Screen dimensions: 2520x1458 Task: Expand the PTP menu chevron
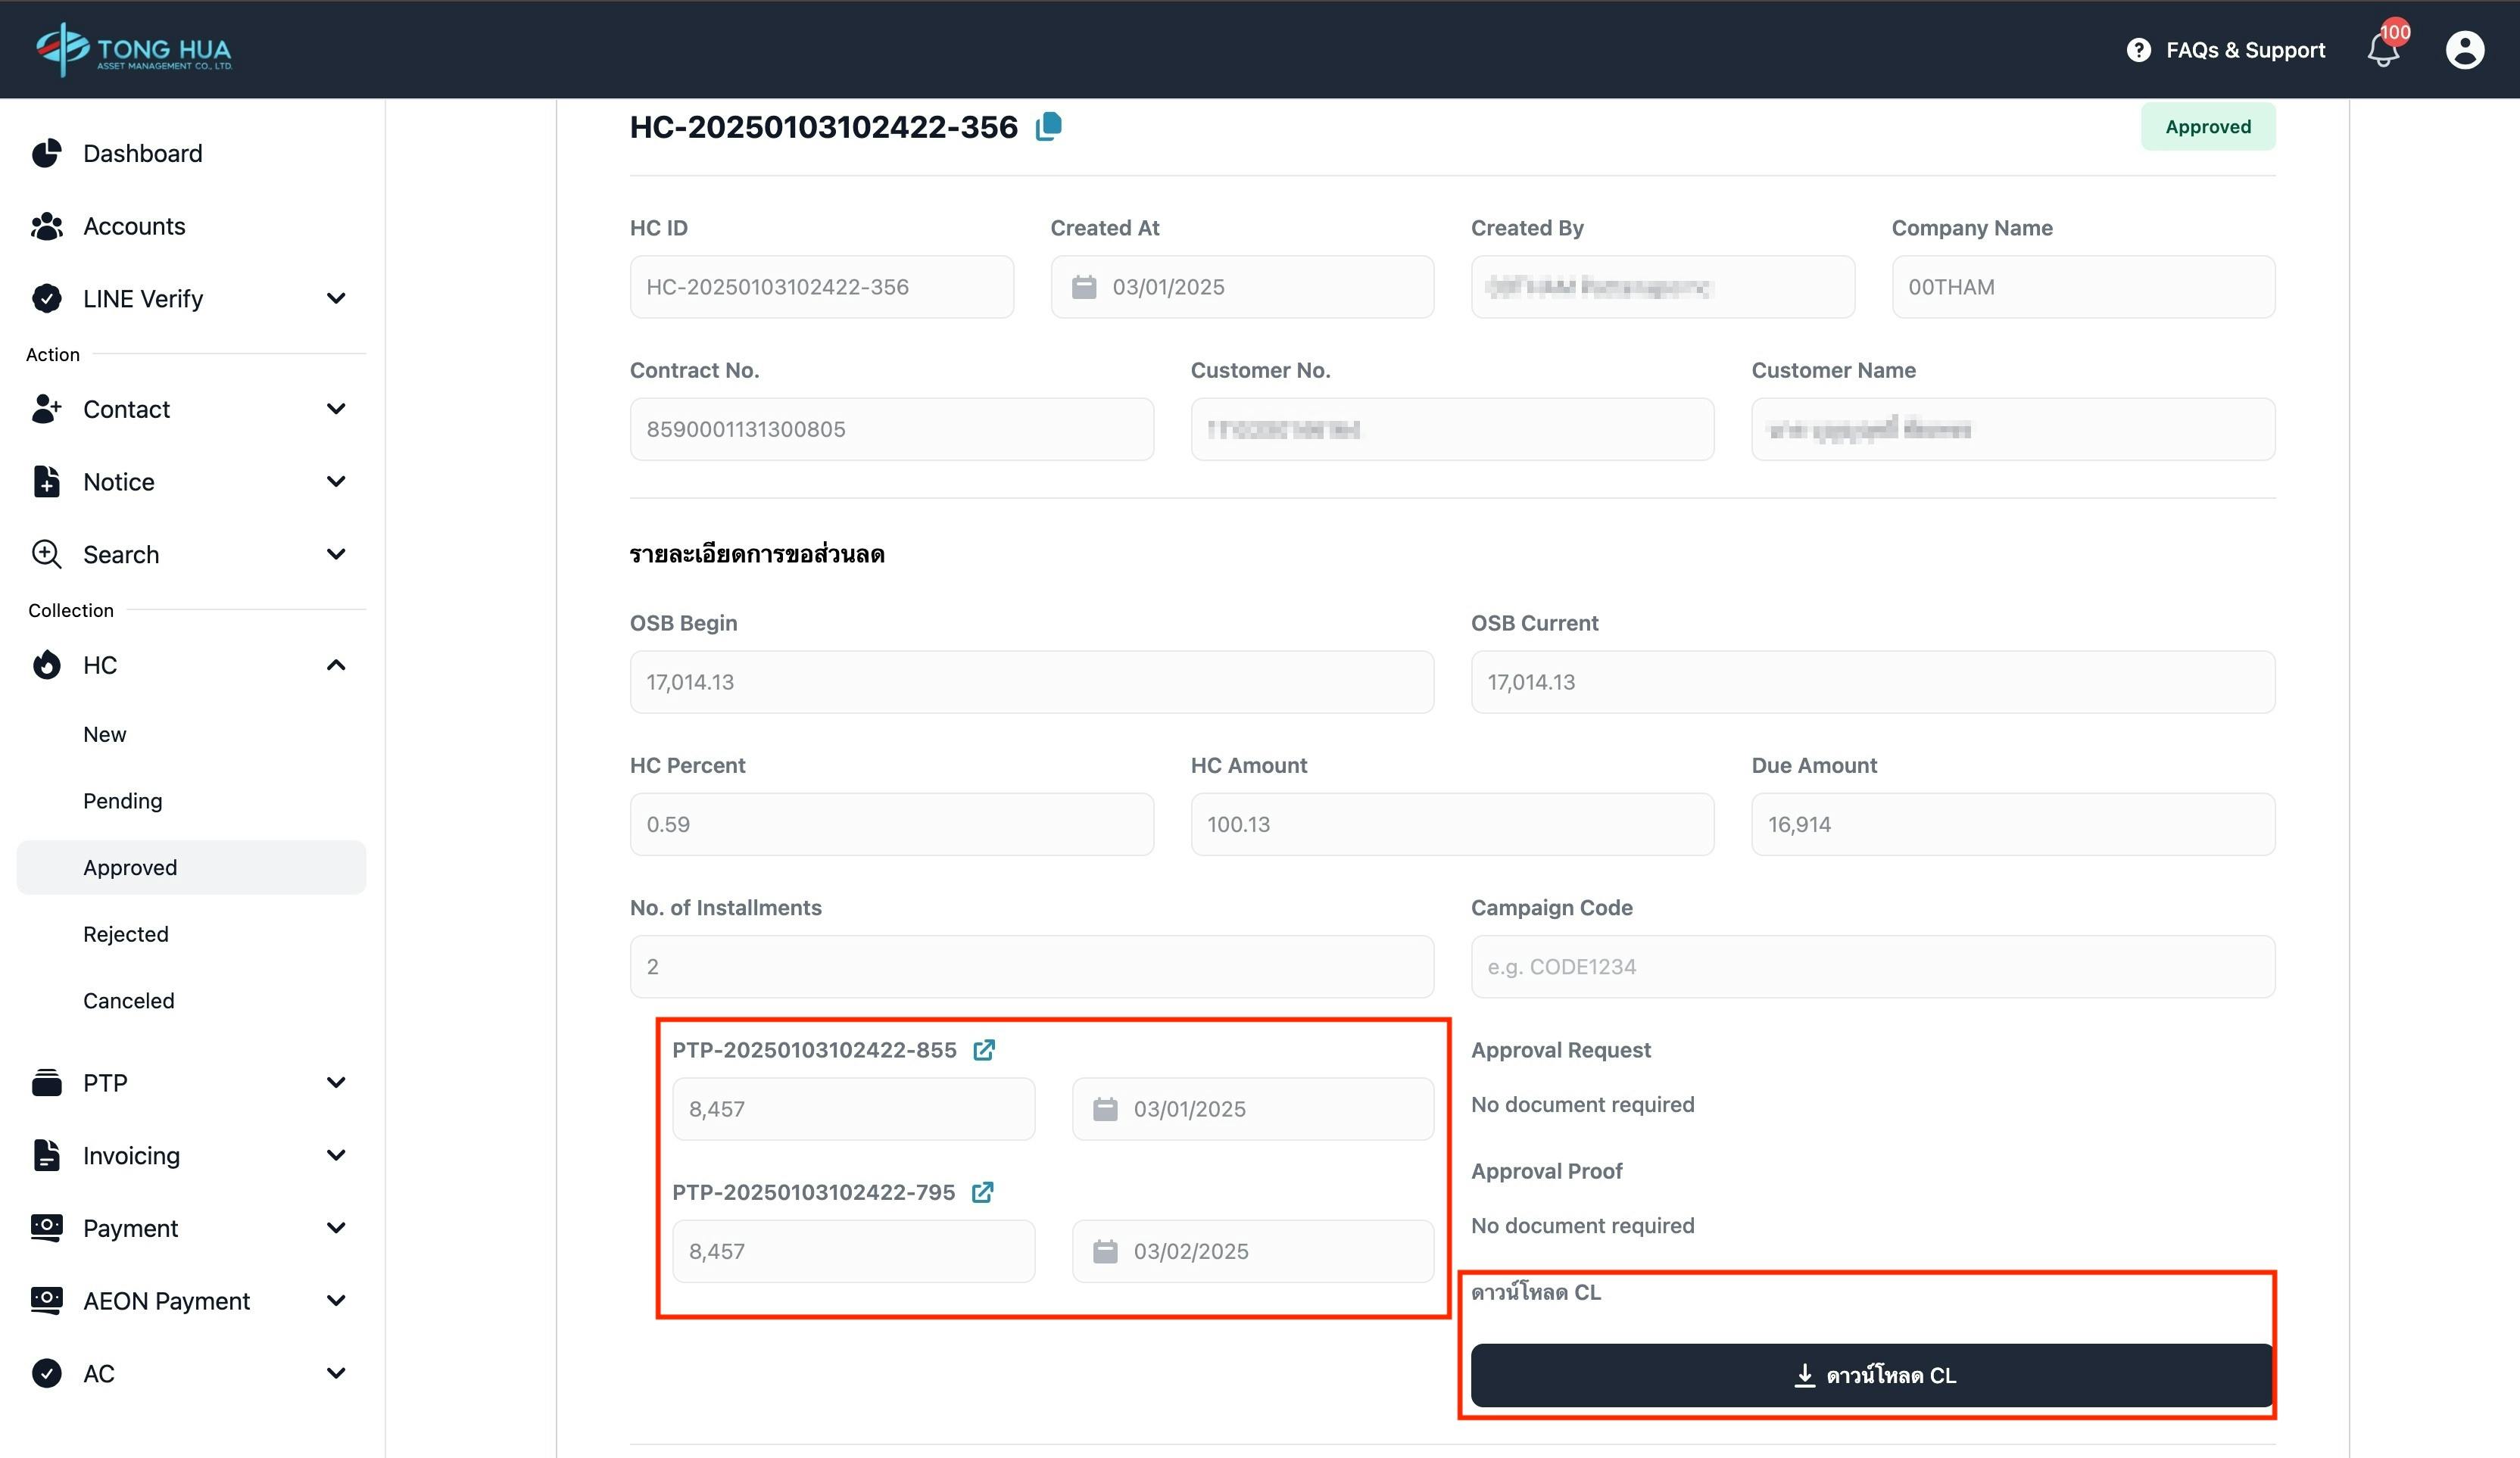[x=336, y=1082]
